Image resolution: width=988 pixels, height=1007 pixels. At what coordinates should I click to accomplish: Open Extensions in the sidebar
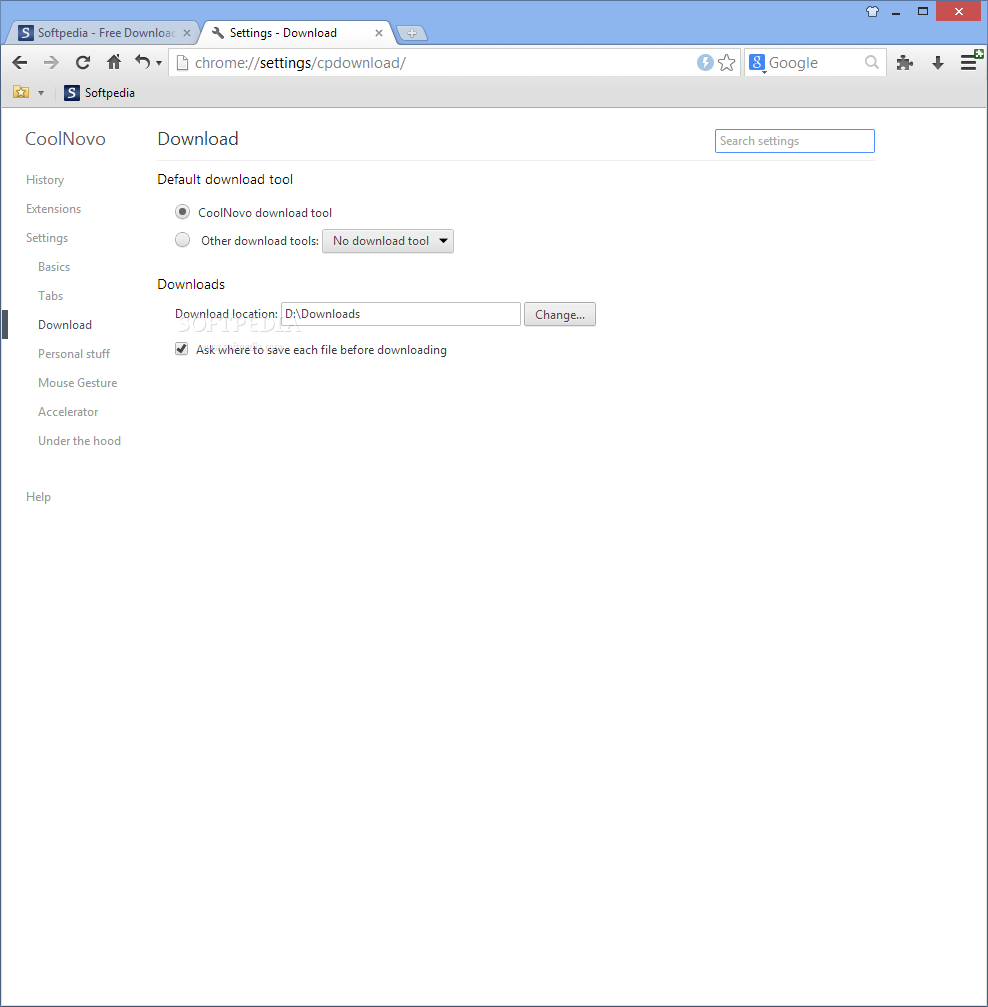53,209
